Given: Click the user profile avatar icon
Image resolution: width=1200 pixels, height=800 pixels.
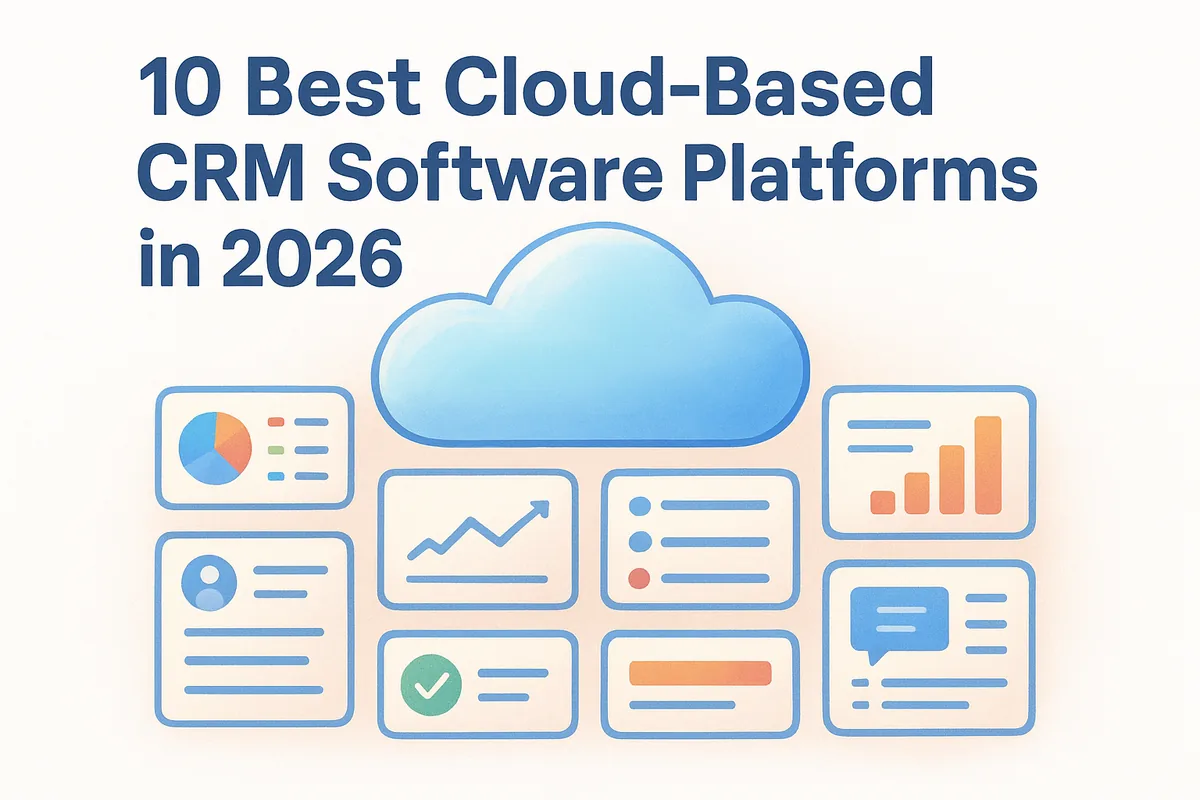Looking at the screenshot, I should pyautogui.click(x=210, y=583).
